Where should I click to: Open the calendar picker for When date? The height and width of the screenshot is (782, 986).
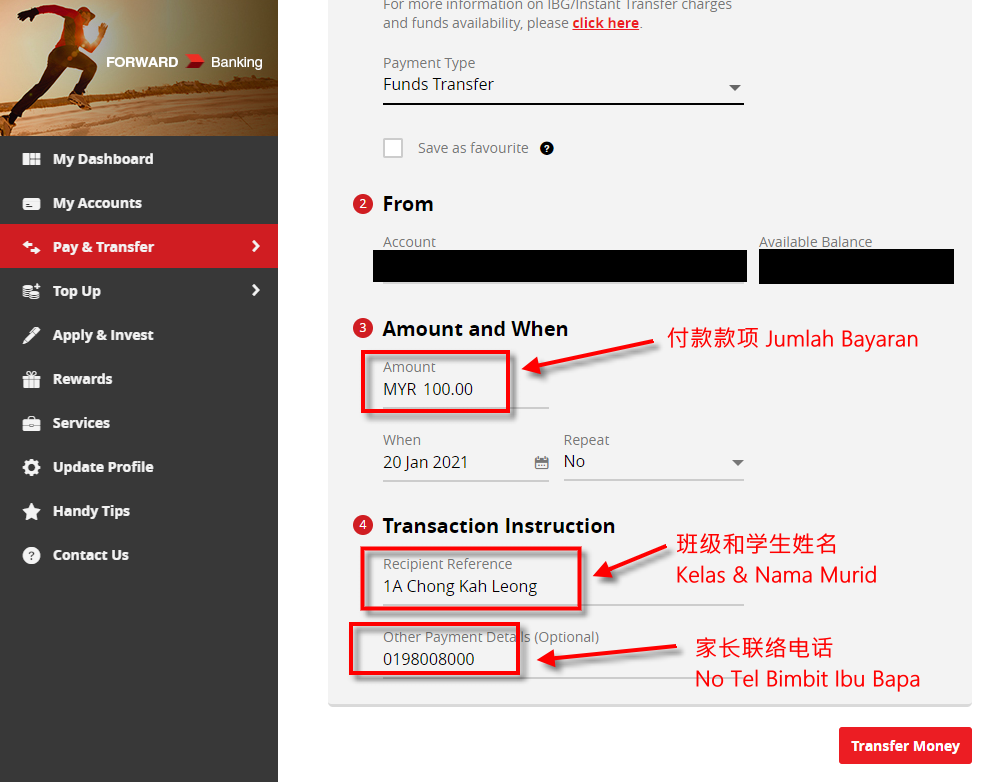point(541,462)
